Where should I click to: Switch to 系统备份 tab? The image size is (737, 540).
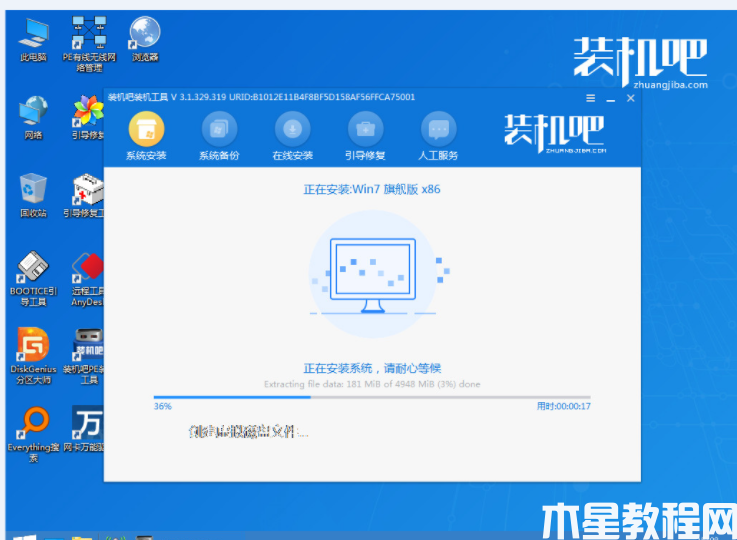[x=219, y=136]
